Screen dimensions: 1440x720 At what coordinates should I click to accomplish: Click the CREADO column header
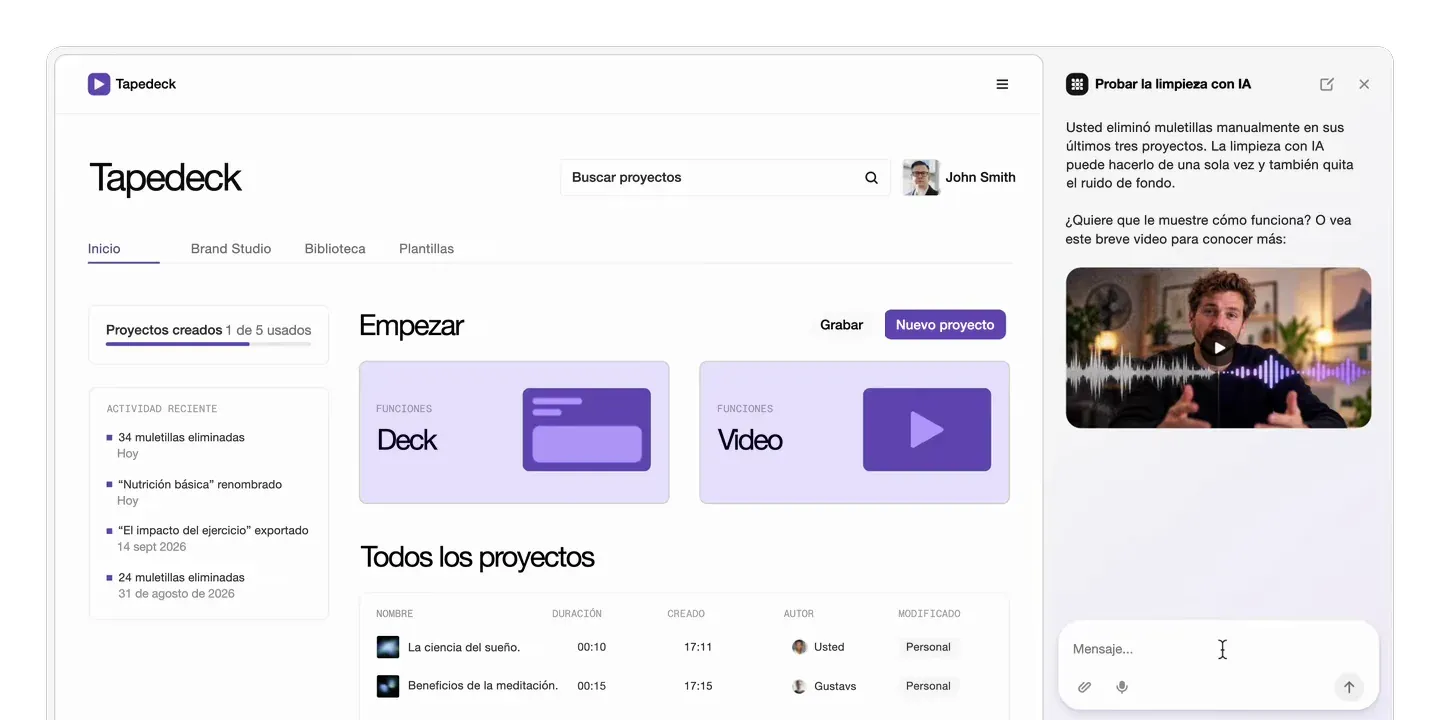click(686, 614)
